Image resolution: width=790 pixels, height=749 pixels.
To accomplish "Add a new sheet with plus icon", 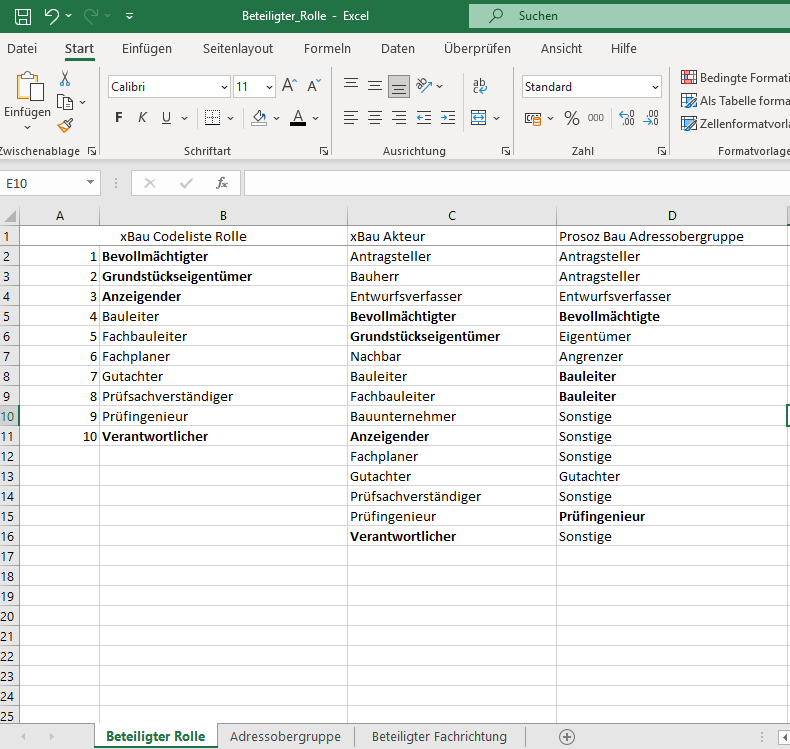I will 567,737.
